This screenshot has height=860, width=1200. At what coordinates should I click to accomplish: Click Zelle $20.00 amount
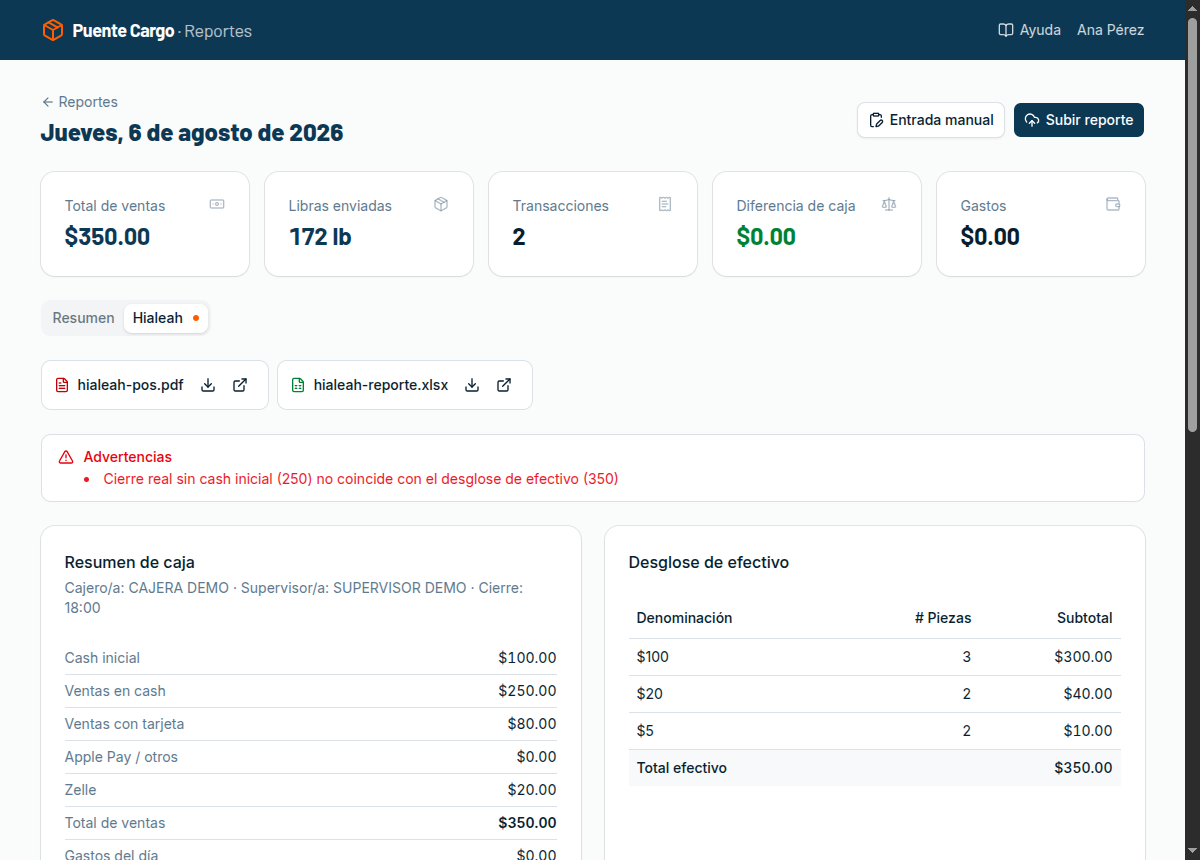[x=532, y=790]
